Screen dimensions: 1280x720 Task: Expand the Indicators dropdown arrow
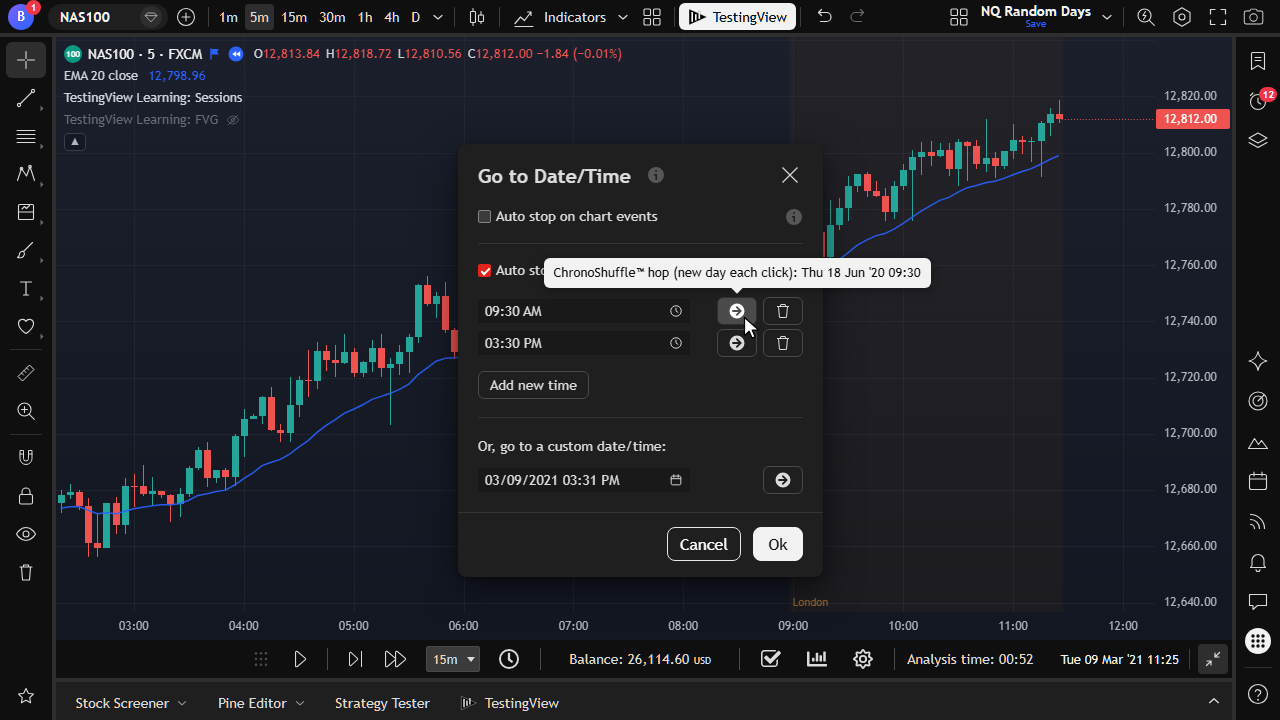[623, 17]
